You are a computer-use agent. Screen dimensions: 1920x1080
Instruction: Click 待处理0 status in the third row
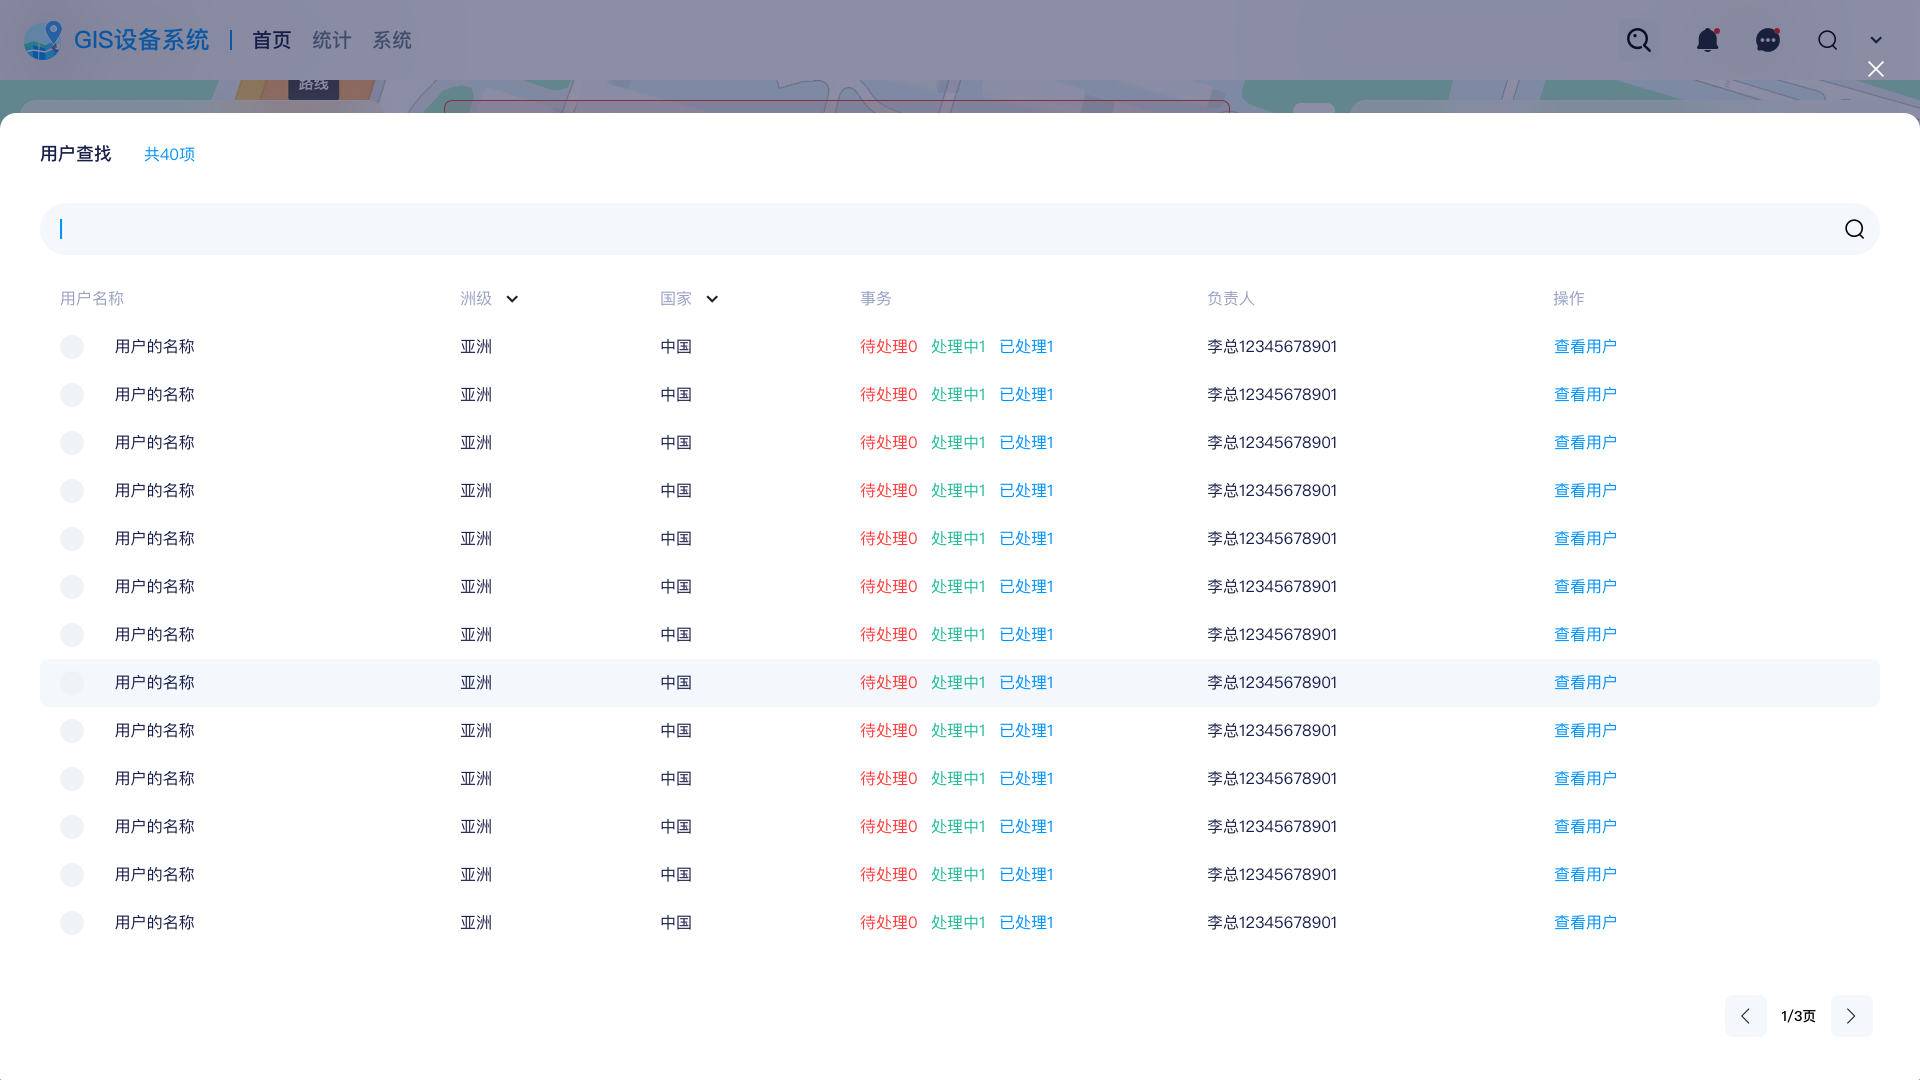coord(888,443)
